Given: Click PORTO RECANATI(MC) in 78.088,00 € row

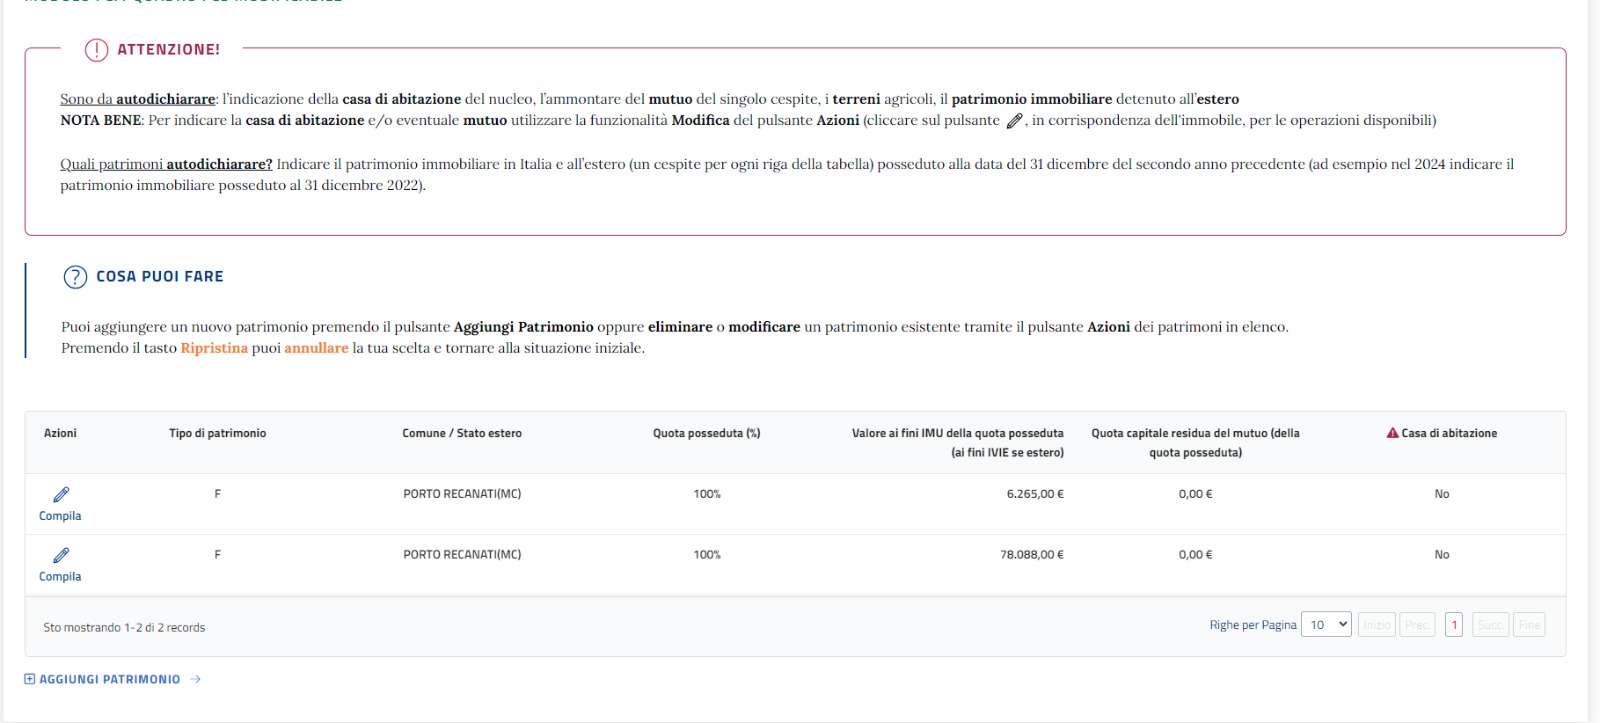Looking at the screenshot, I should tap(462, 555).
